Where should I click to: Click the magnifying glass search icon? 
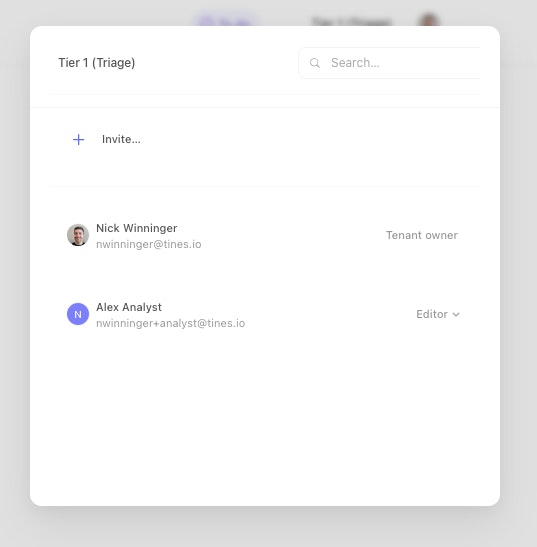[x=315, y=63]
